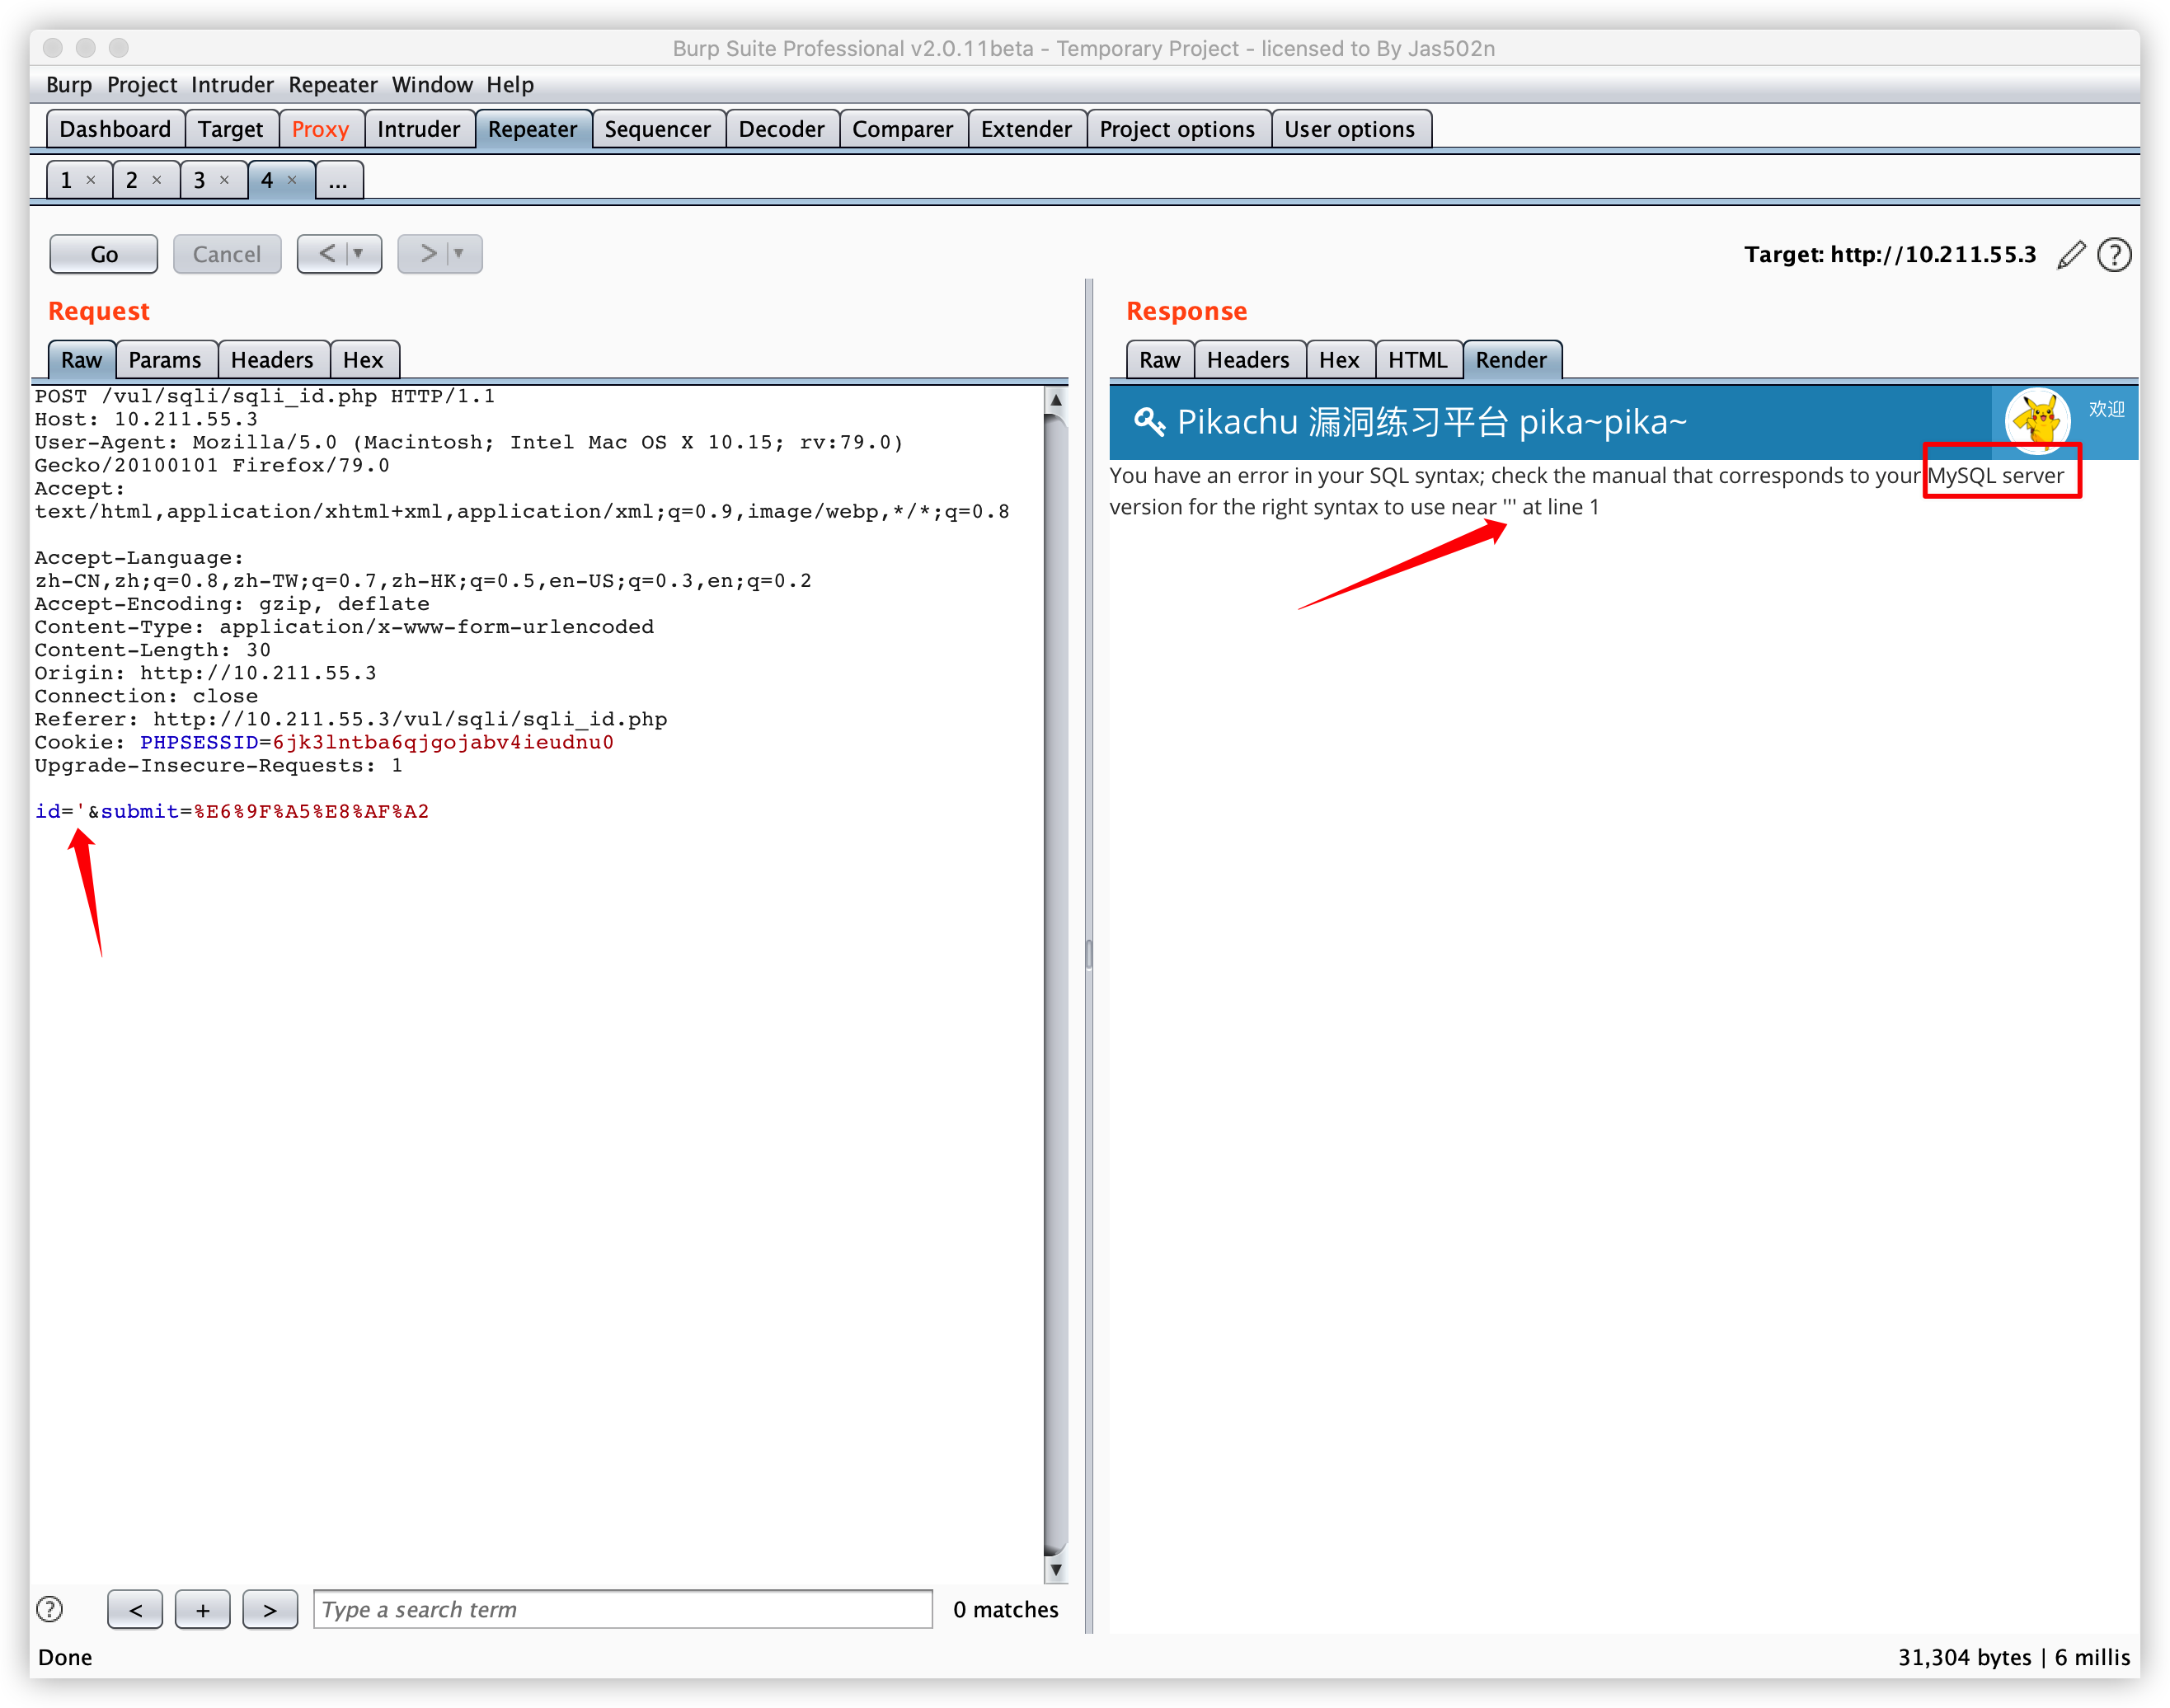Switch to the Intruder tool tab
The image size is (2170, 1708).
(418, 129)
